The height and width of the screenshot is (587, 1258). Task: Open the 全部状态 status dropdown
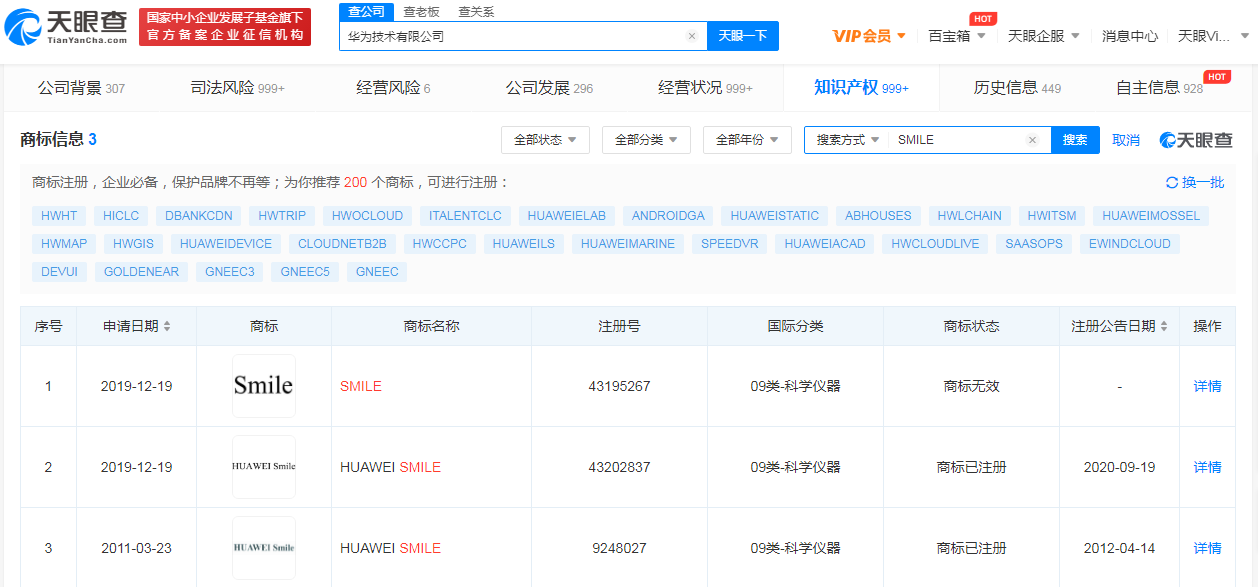click(x=545, y=140)
